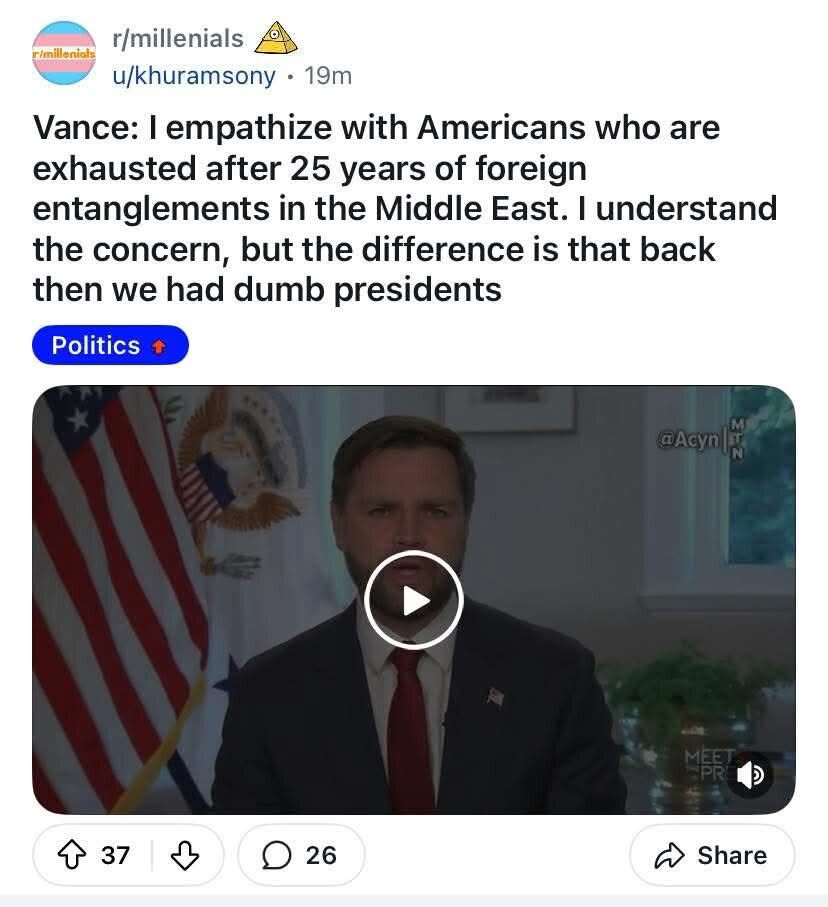Downvote the post

click(185, 855)
